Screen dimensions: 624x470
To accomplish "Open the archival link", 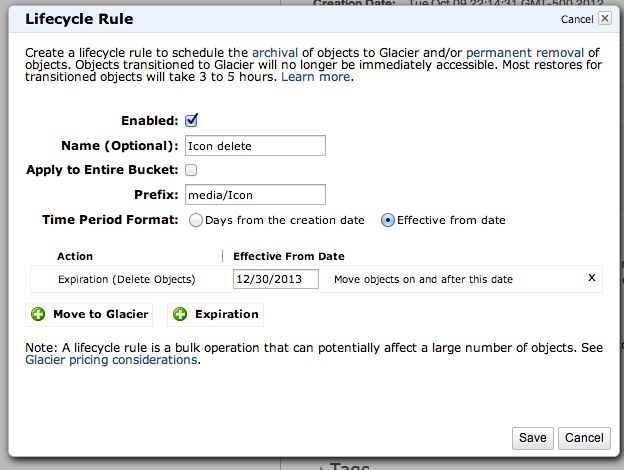I will (275, 53).
